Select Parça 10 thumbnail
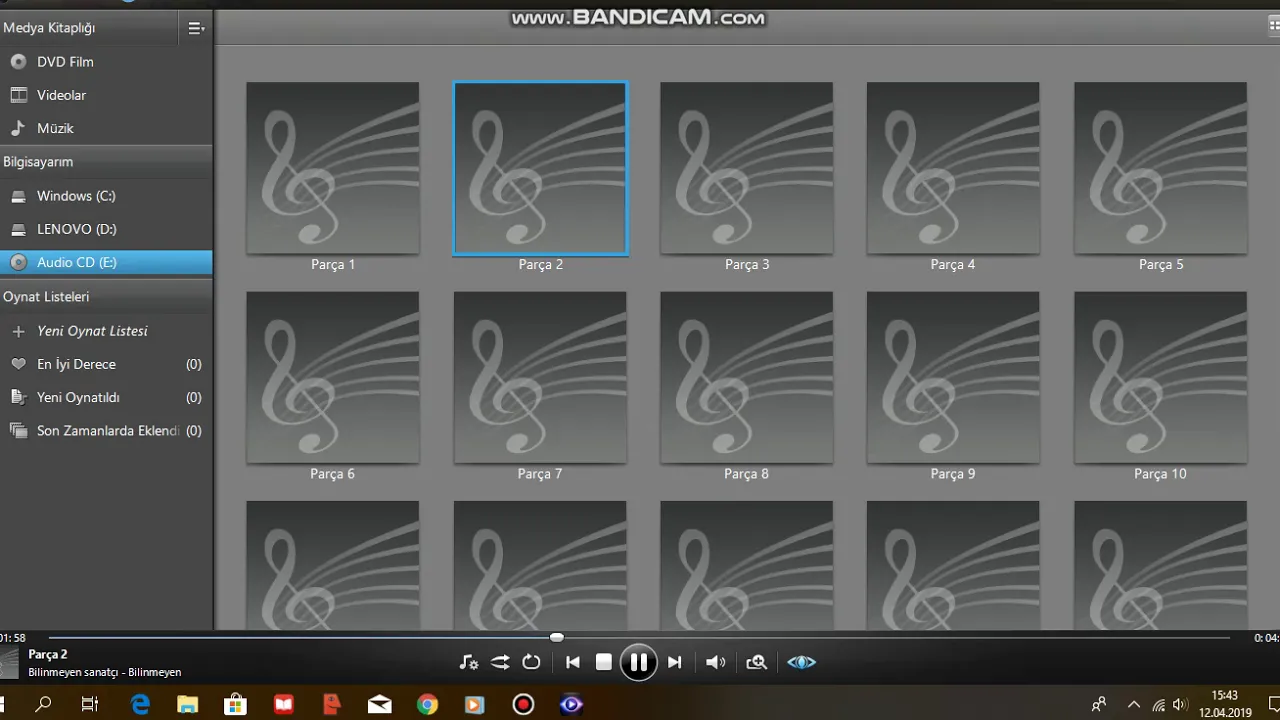The width and height of the screenshot is (1280, 720). pos(1160,378)
